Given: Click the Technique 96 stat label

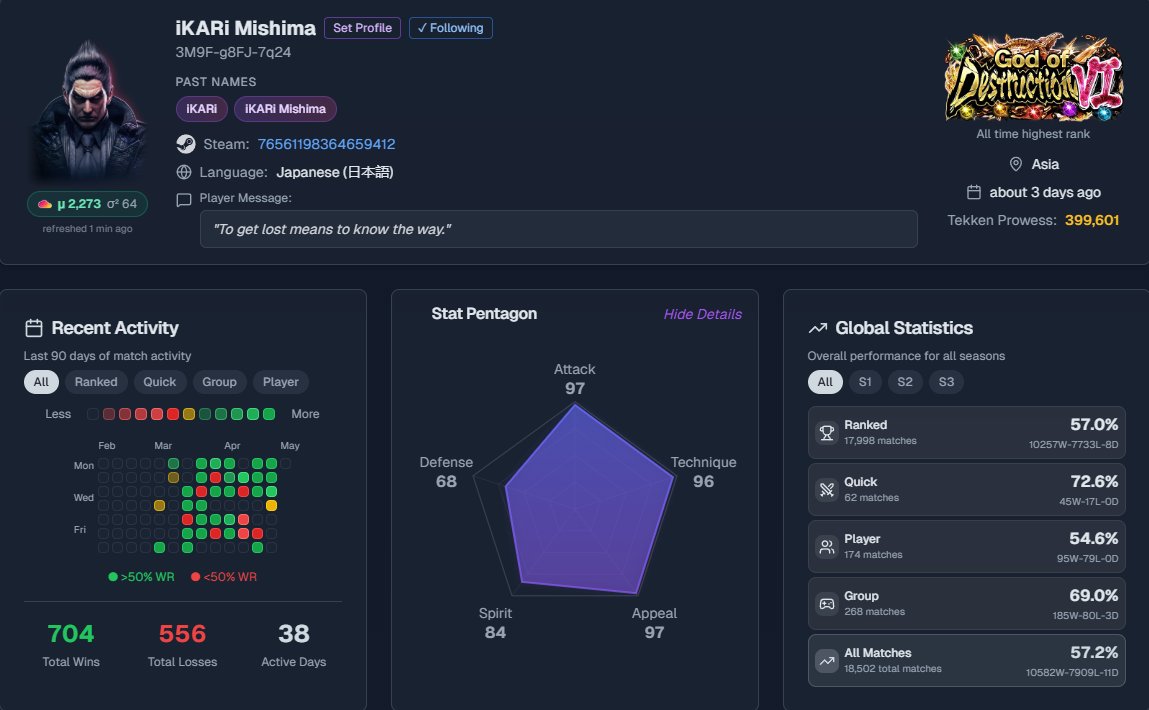Looking at the screenshot, I should (703, 472).
